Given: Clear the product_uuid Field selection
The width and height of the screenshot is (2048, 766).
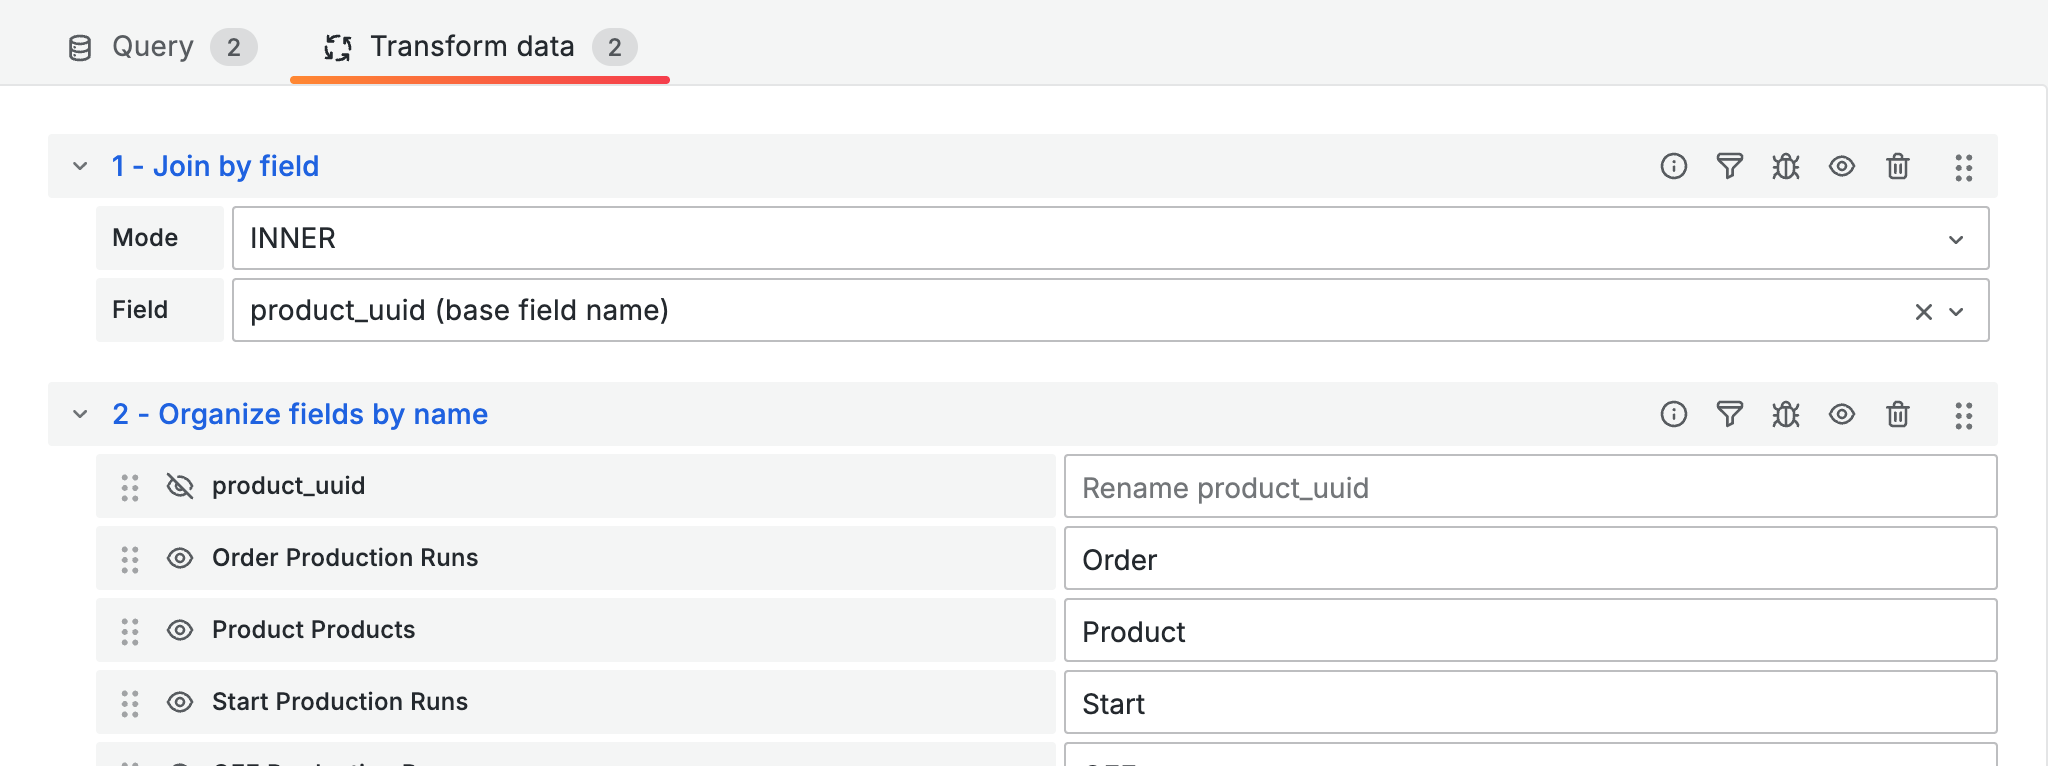Looking at the screenshot, I should [1923, 312].
